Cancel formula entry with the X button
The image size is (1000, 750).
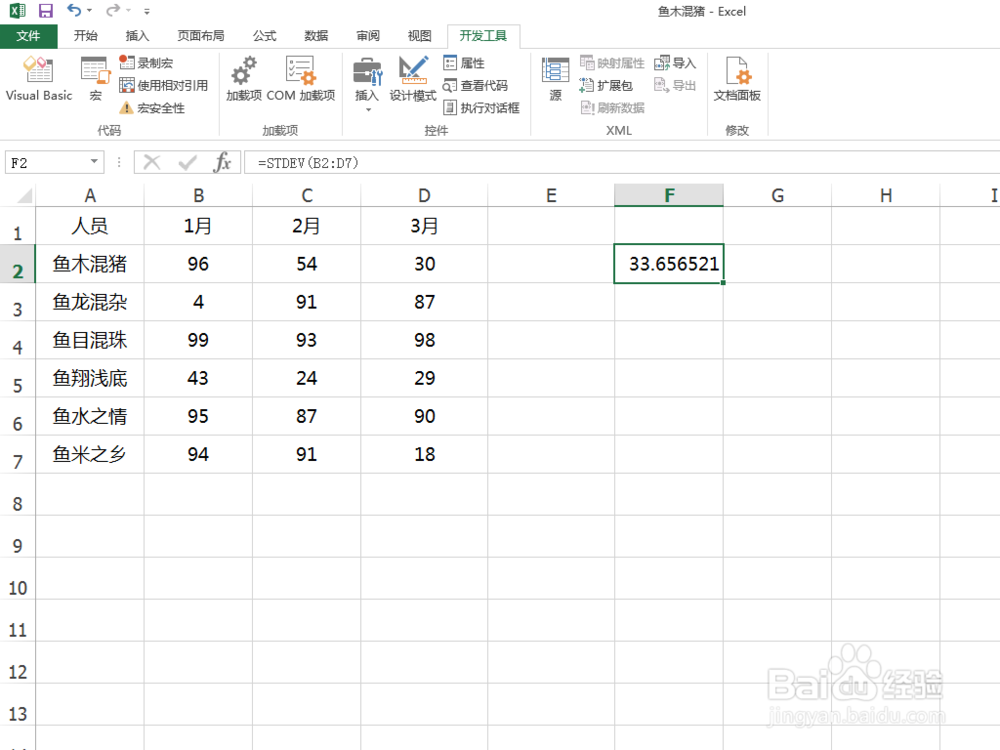pos(152,162)
